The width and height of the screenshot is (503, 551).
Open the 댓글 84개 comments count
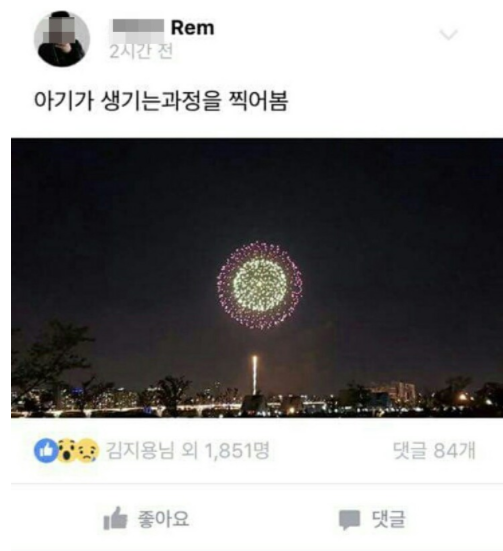click(x=434, y=450)
